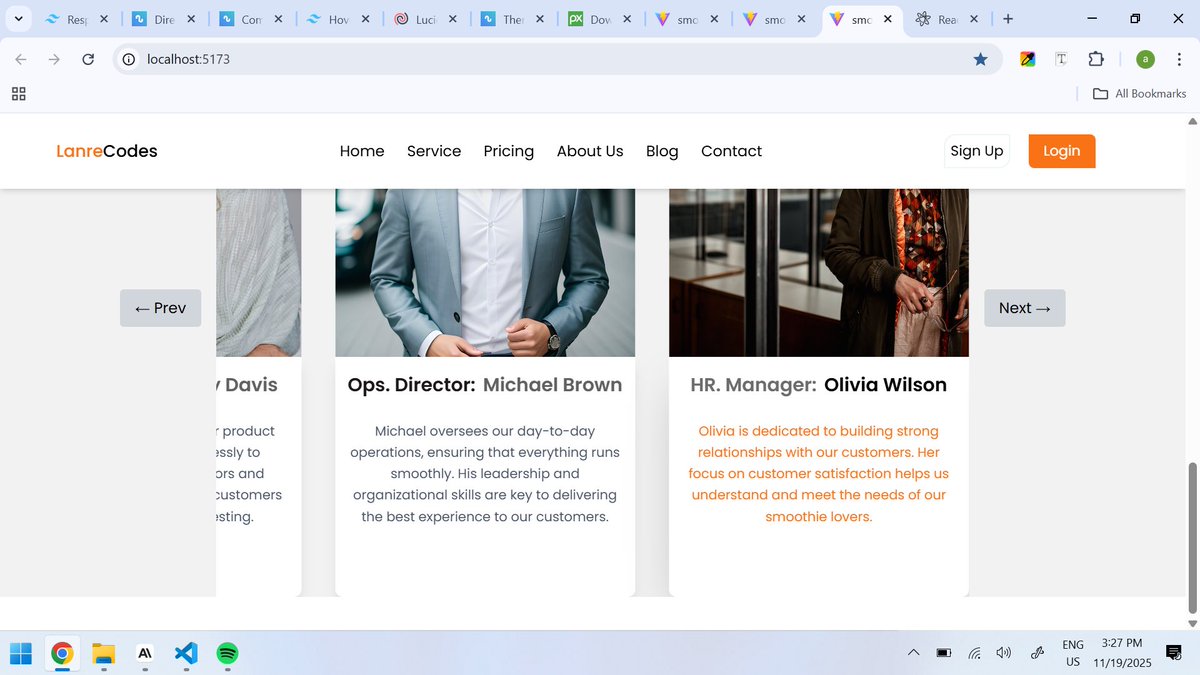Focus the address bar showing localhost:5173
The height and width of the screenshot is (675, 1200).
pos(555,59)
